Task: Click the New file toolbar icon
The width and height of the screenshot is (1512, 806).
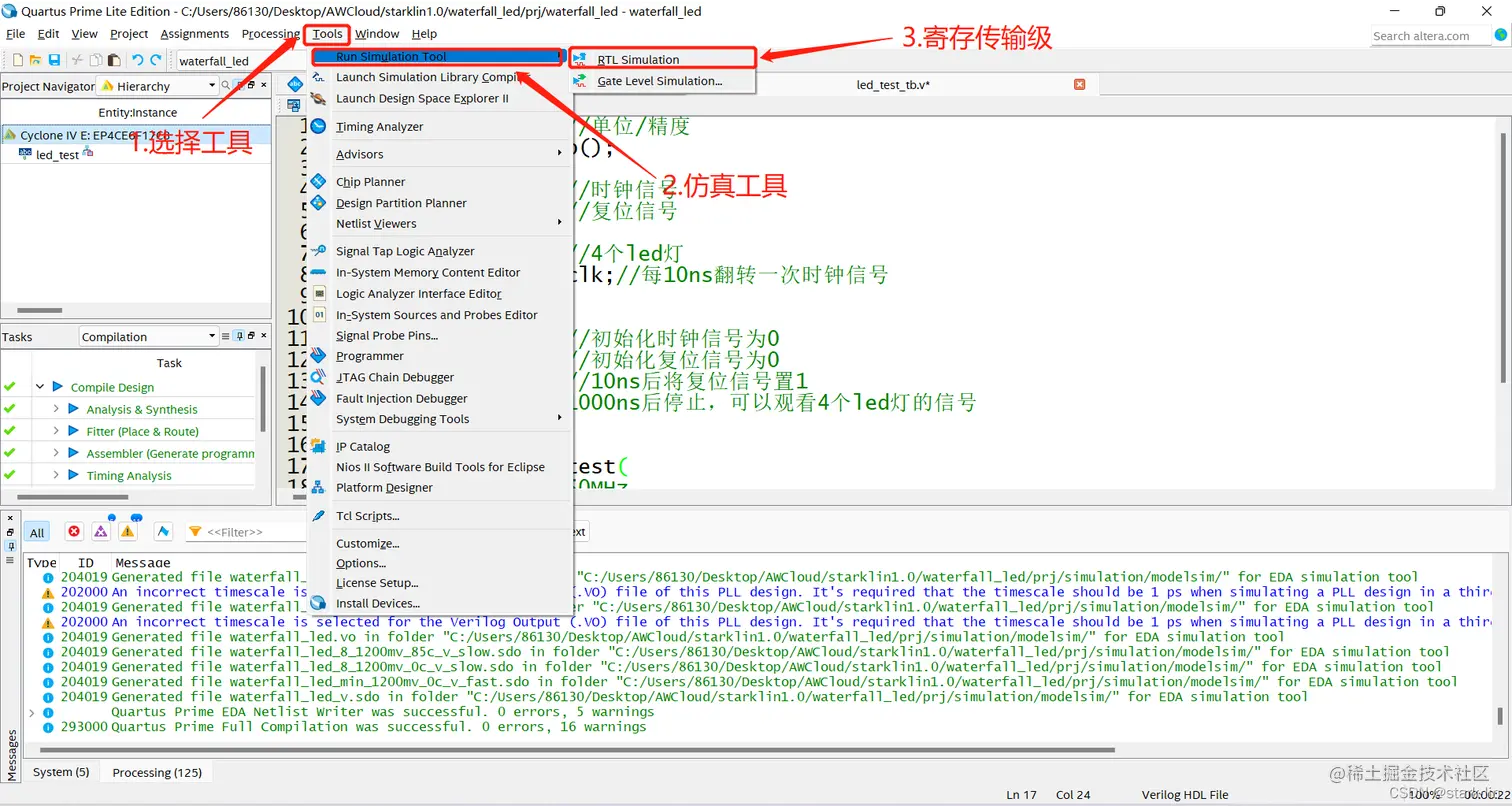Action: click(x=18, y=61)
